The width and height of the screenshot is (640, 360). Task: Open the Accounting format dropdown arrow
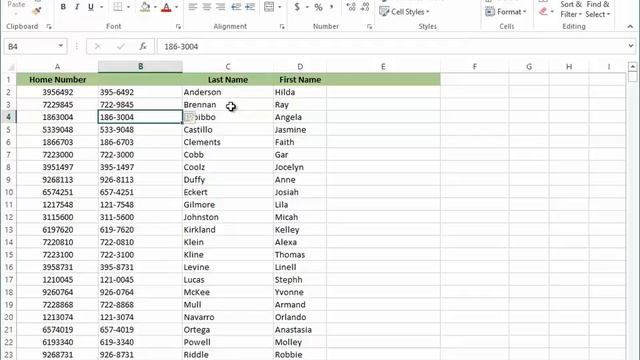(x=307, y=7)
